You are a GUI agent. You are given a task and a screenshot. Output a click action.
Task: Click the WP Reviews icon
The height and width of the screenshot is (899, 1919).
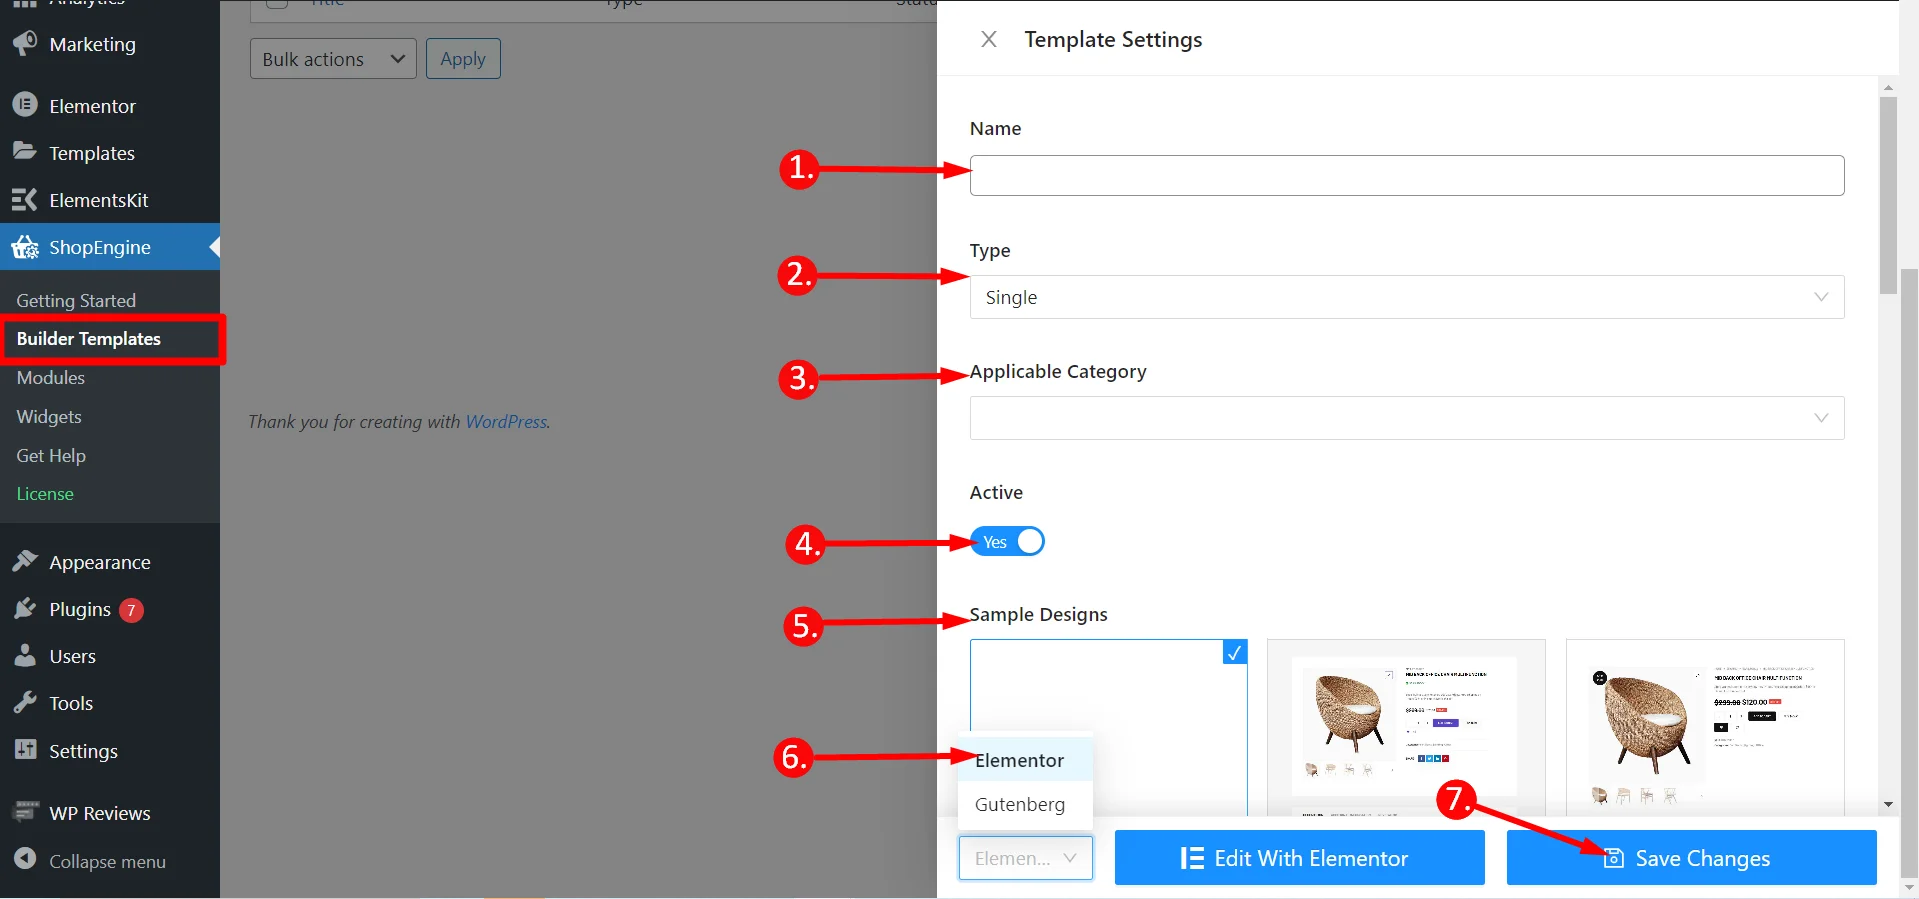(x=25, y=812)
